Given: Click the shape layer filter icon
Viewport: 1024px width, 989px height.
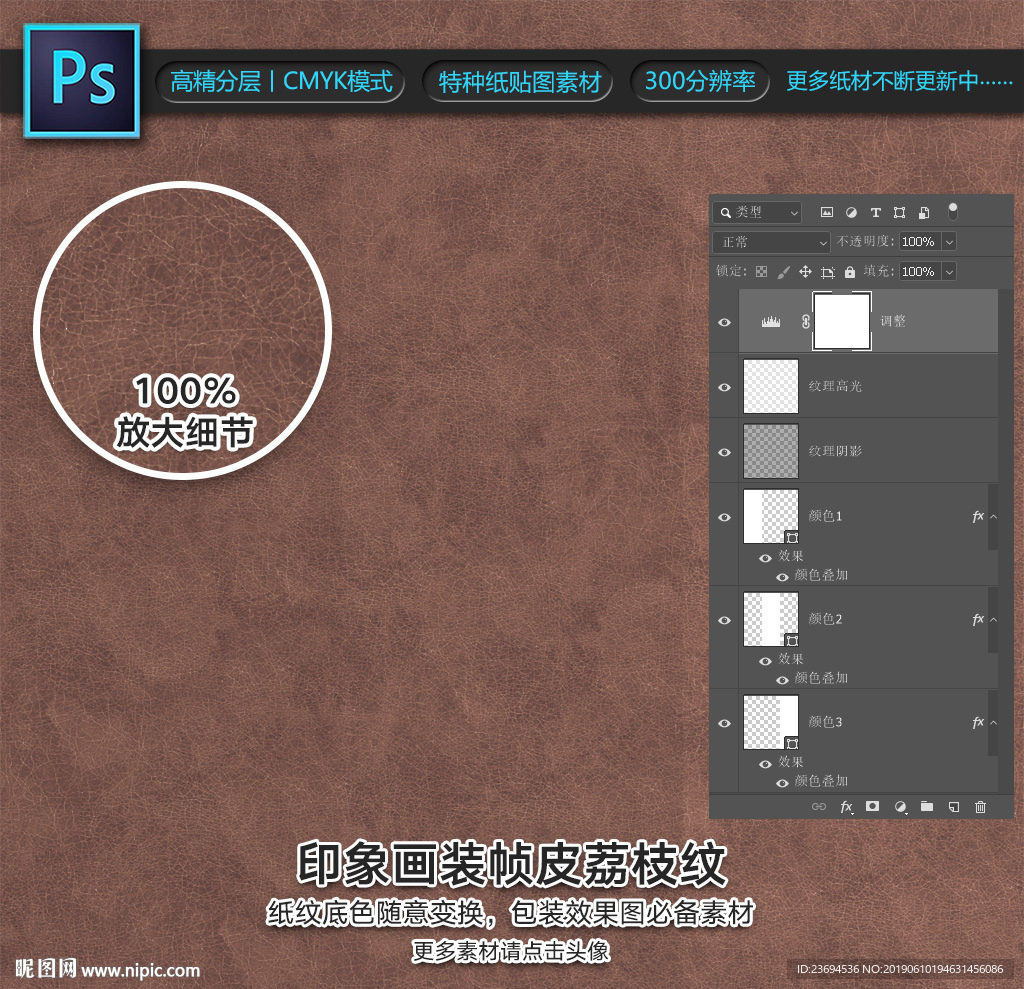Looking at the screenshot, I should coord(899,212).
